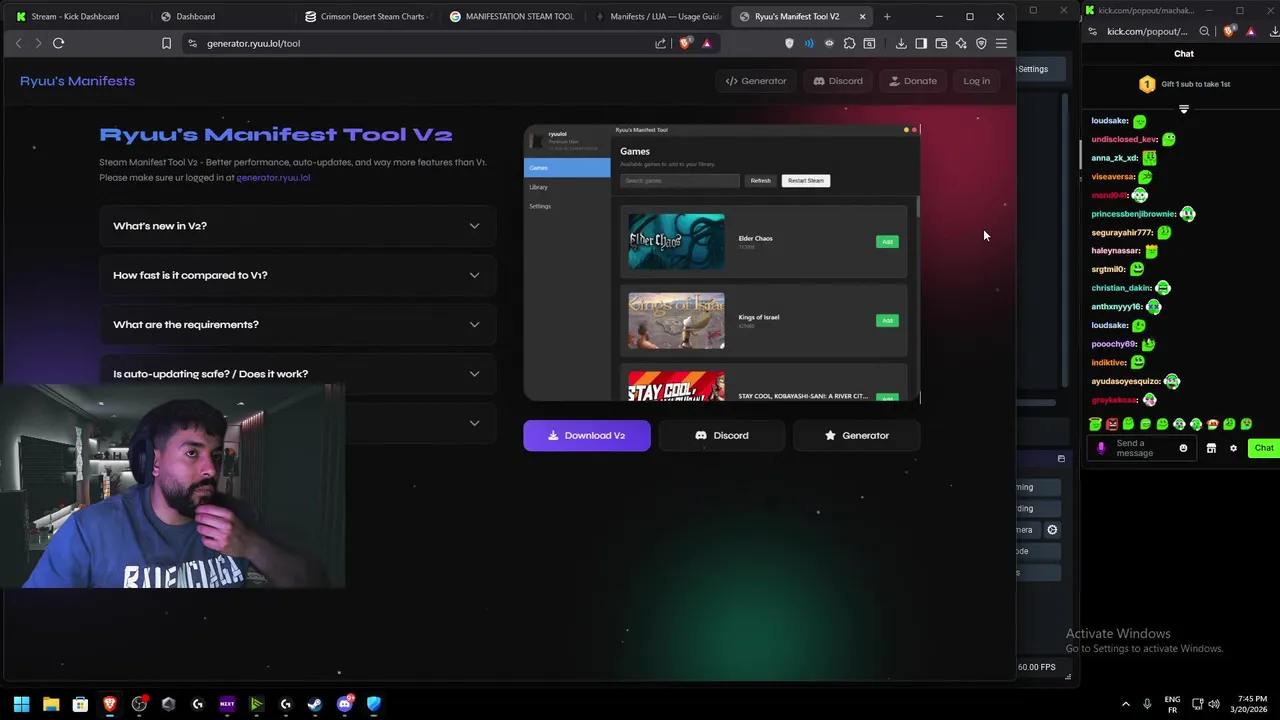Switch to Manifests / LUA Usage Guide tab

(x=660, y=16)
